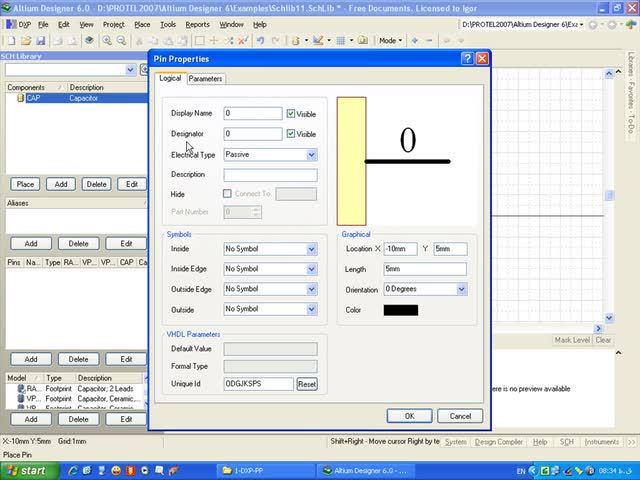Screen dimensions: 640x480
Task: Click Cancel in Pin Properties dialog
Action: coord(460,416)
